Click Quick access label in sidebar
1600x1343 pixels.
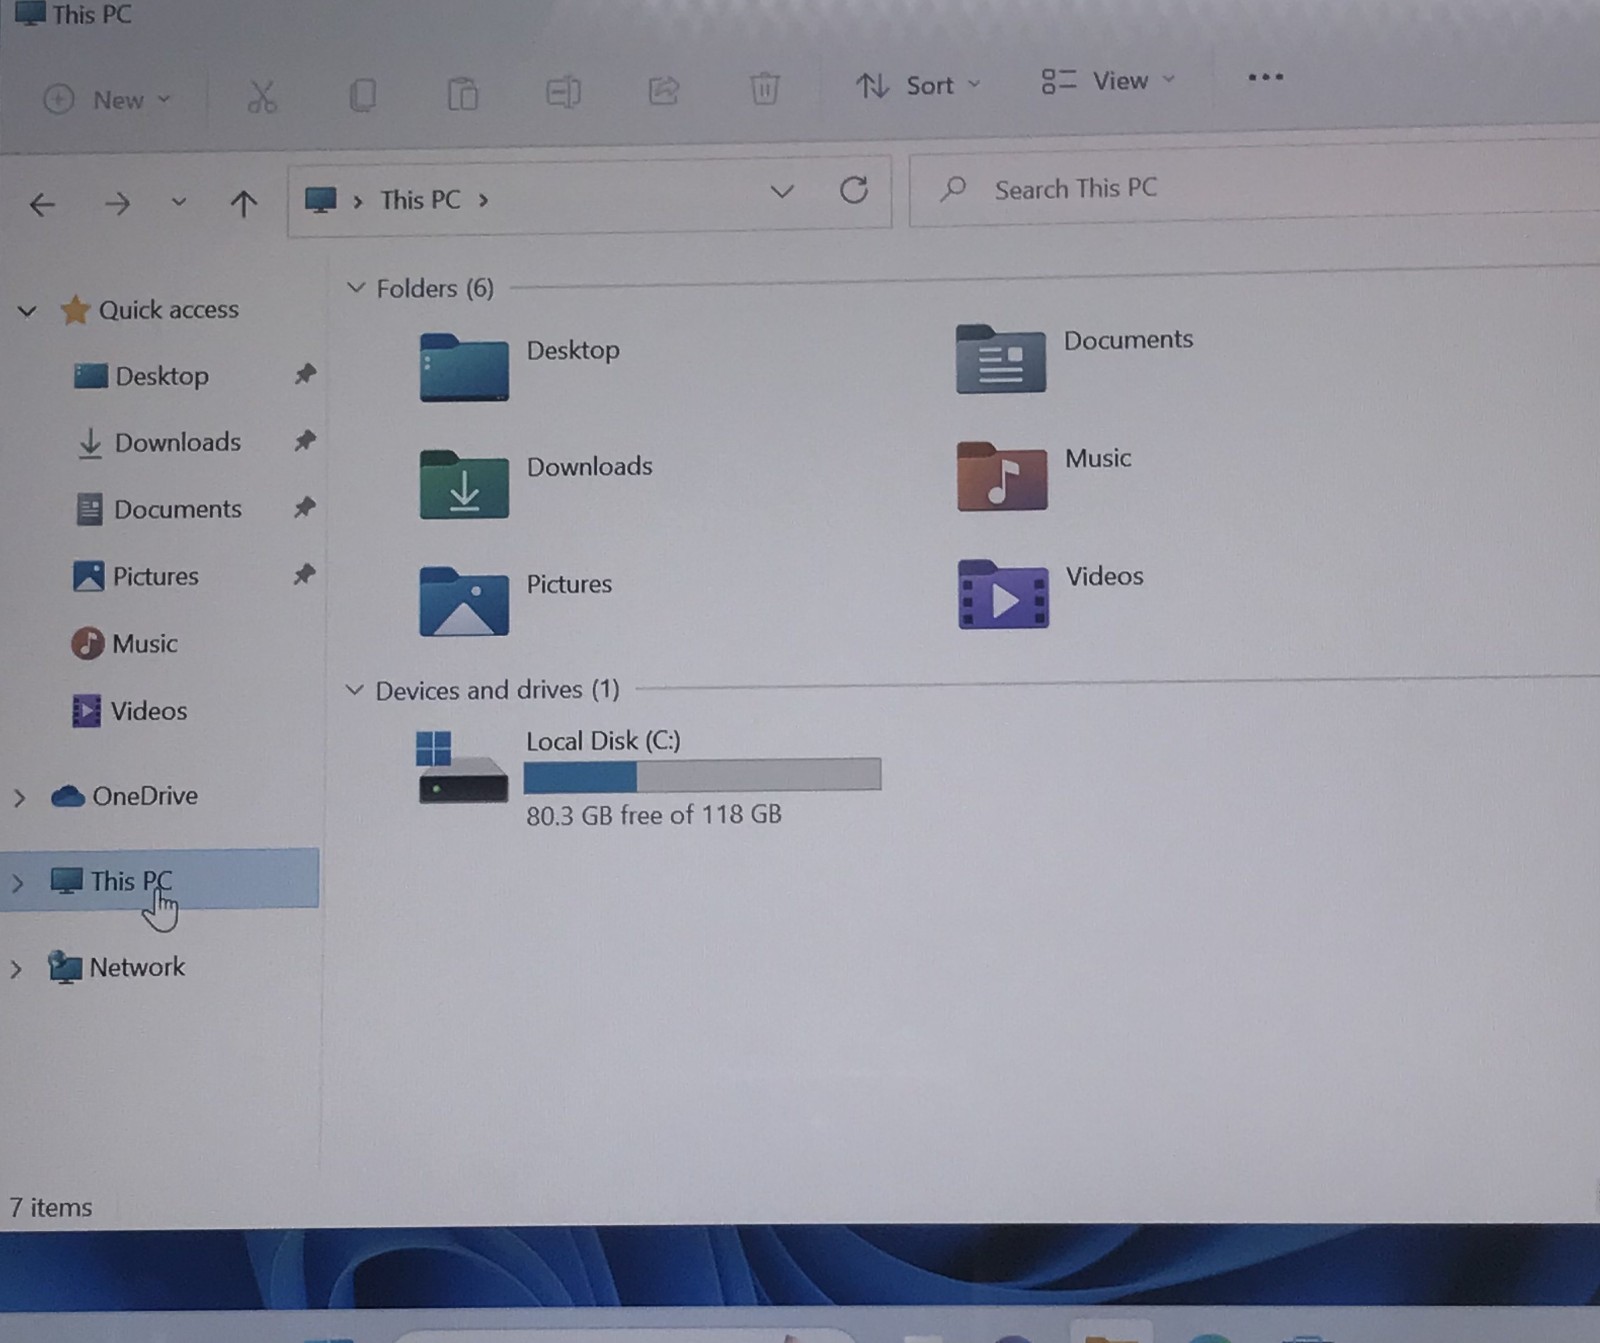tap(168, 310)
